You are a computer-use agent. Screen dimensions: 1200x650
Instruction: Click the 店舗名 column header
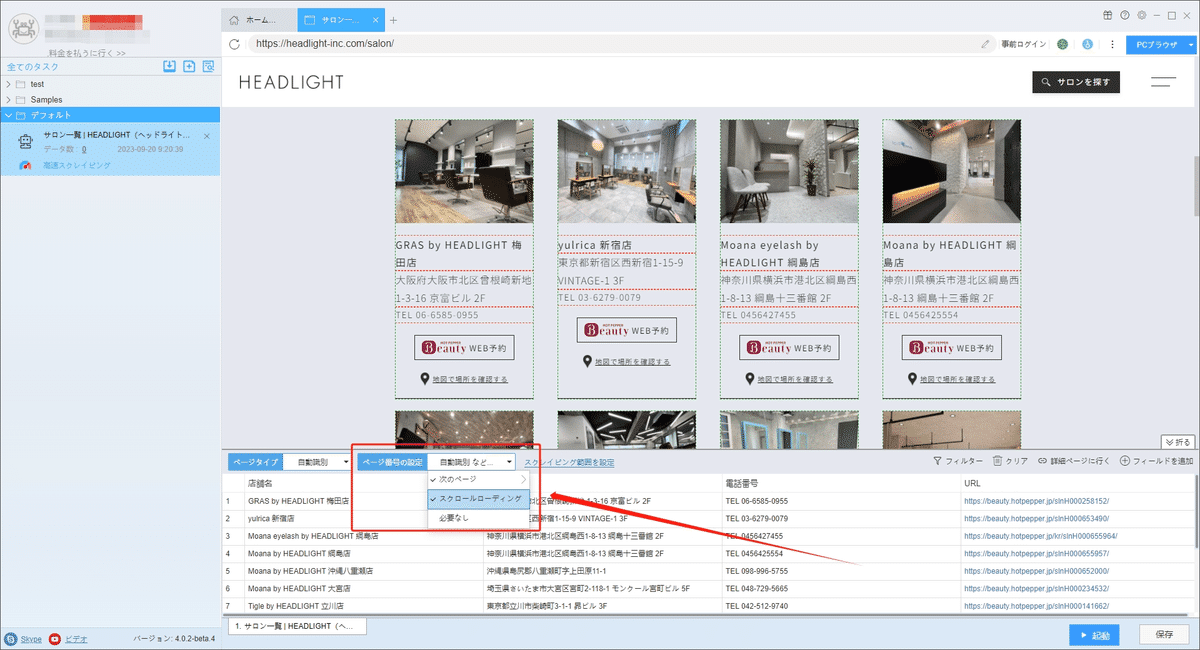pos(262,482)
